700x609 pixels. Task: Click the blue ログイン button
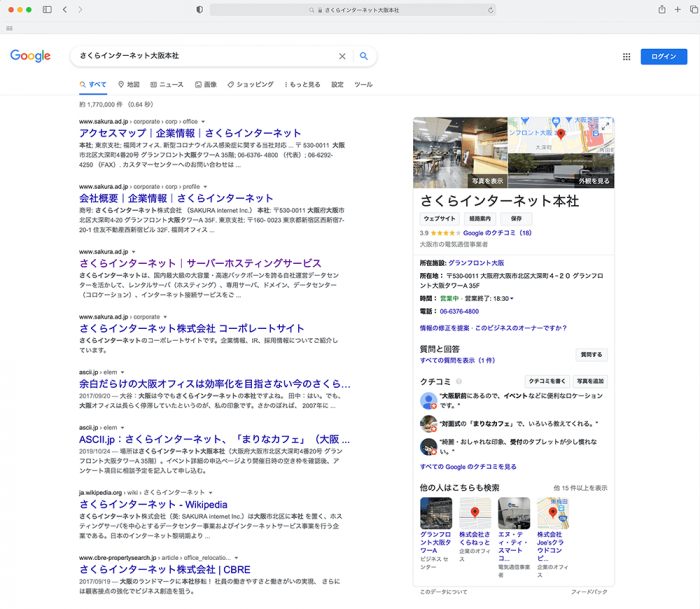click(663, 57)
